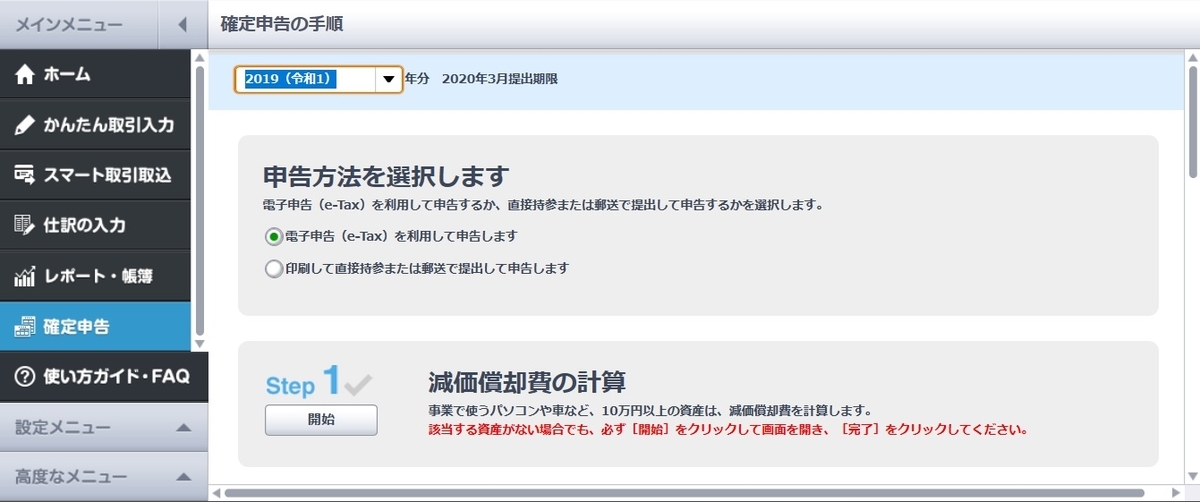Open かんたん取引入力 menu item
This screenshot has height=502, width=1200.
pyautogui.click(x=95, y=125)
